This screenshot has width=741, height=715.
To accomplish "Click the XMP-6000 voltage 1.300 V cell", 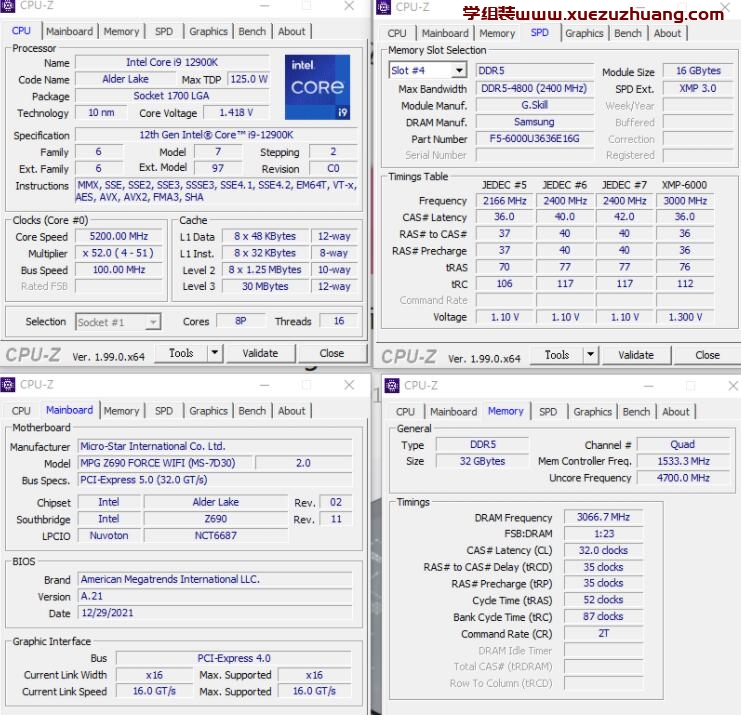I will point(685,317).
